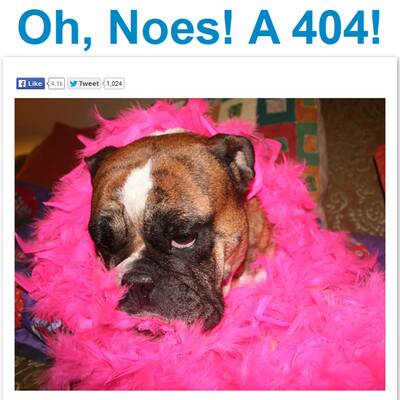Click the pink feather boa below the dog
Screen dimensions: 400x400
coord(217,357)
